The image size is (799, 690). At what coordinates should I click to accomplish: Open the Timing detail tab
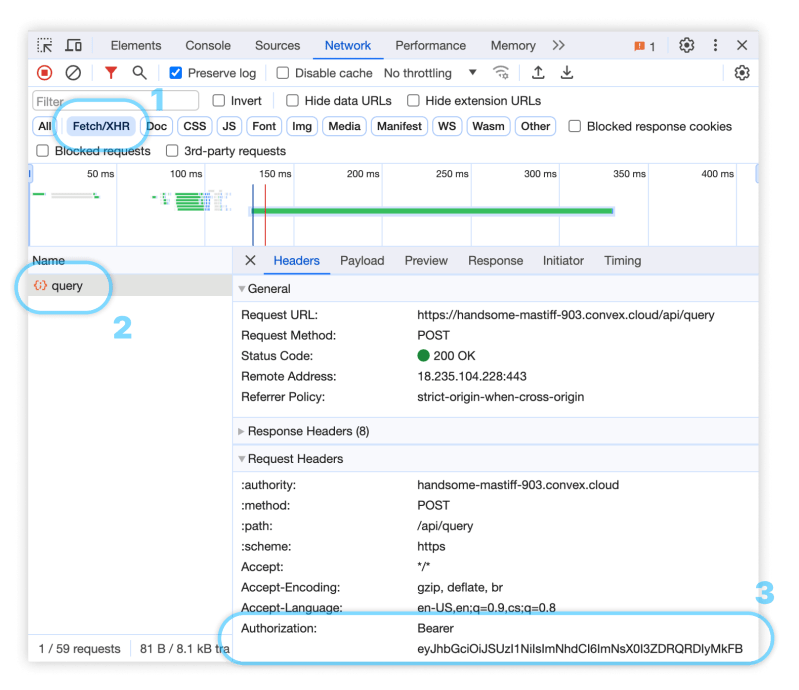622,260
